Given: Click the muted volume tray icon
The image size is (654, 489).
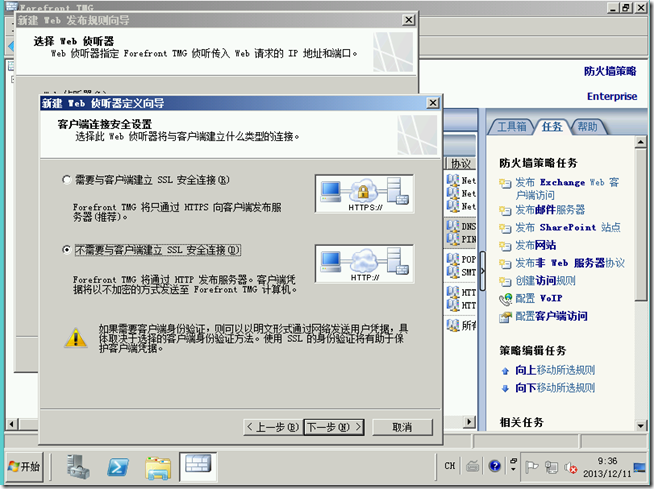Looking at the screenshot, I should (x=570, y=468).
